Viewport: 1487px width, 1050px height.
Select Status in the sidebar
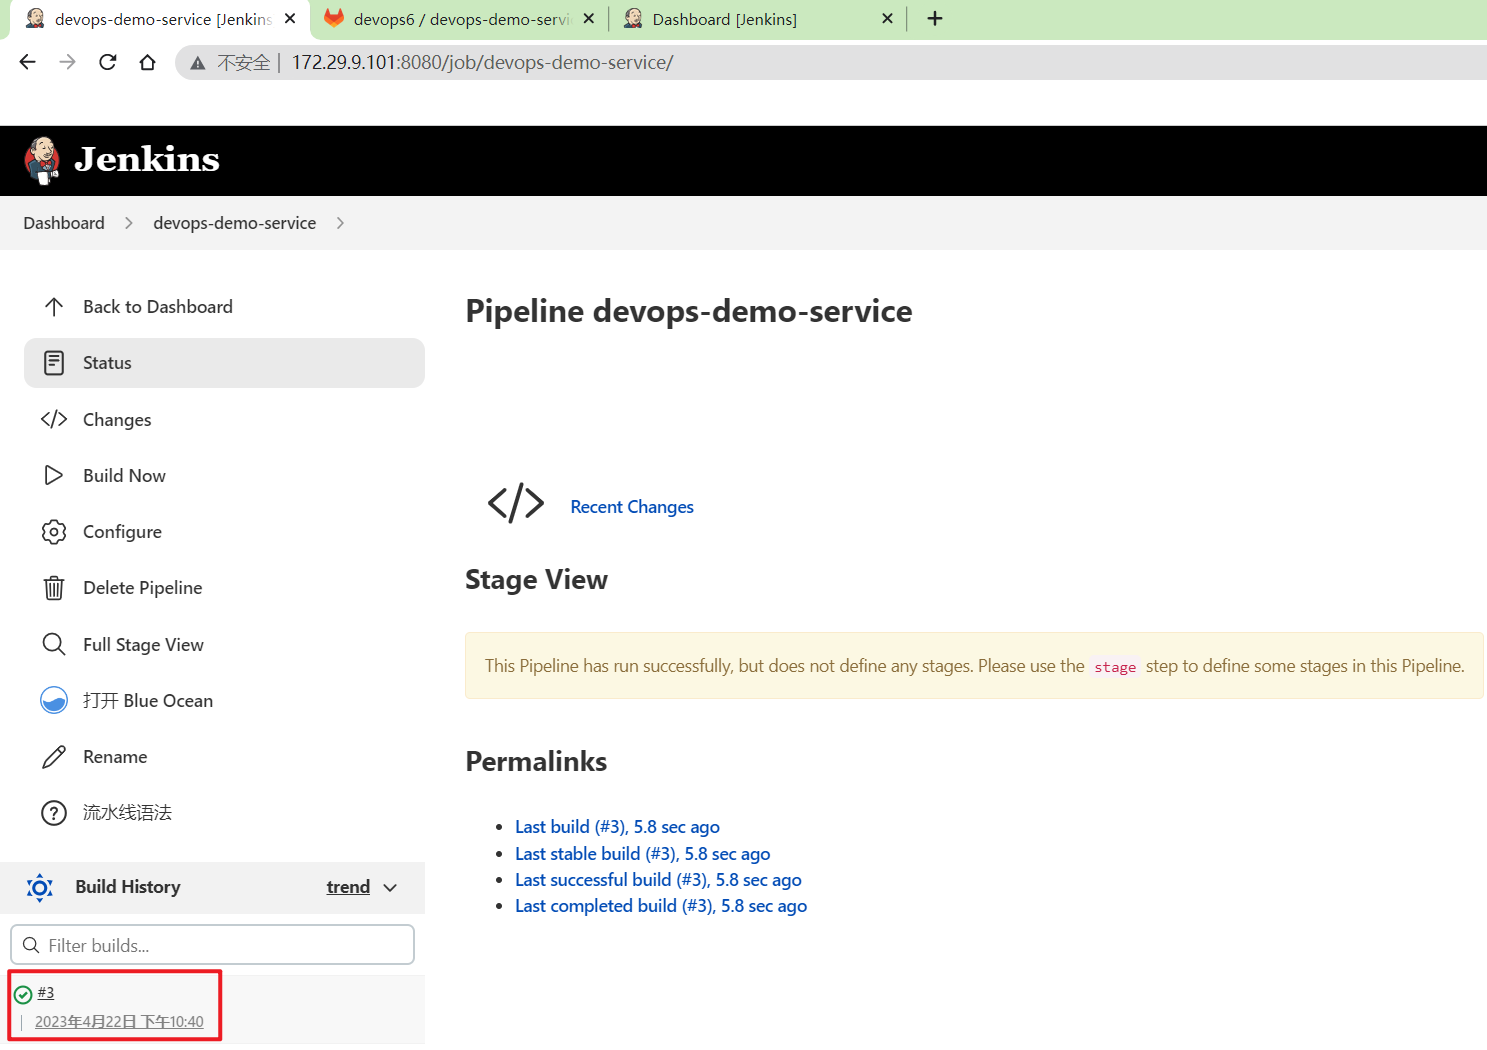(224, 363)
